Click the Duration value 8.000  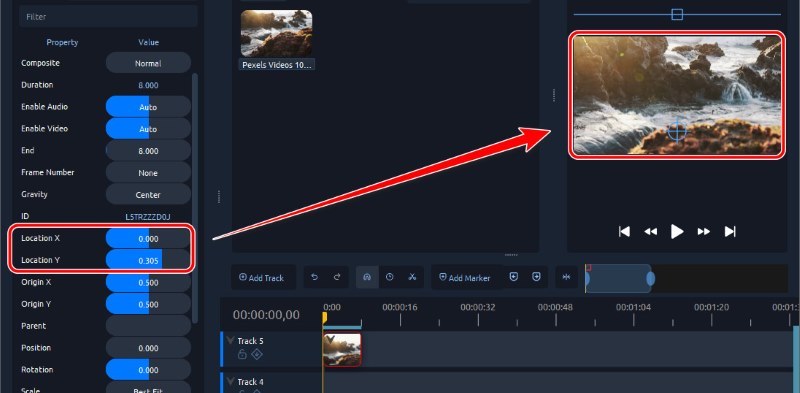148,85
